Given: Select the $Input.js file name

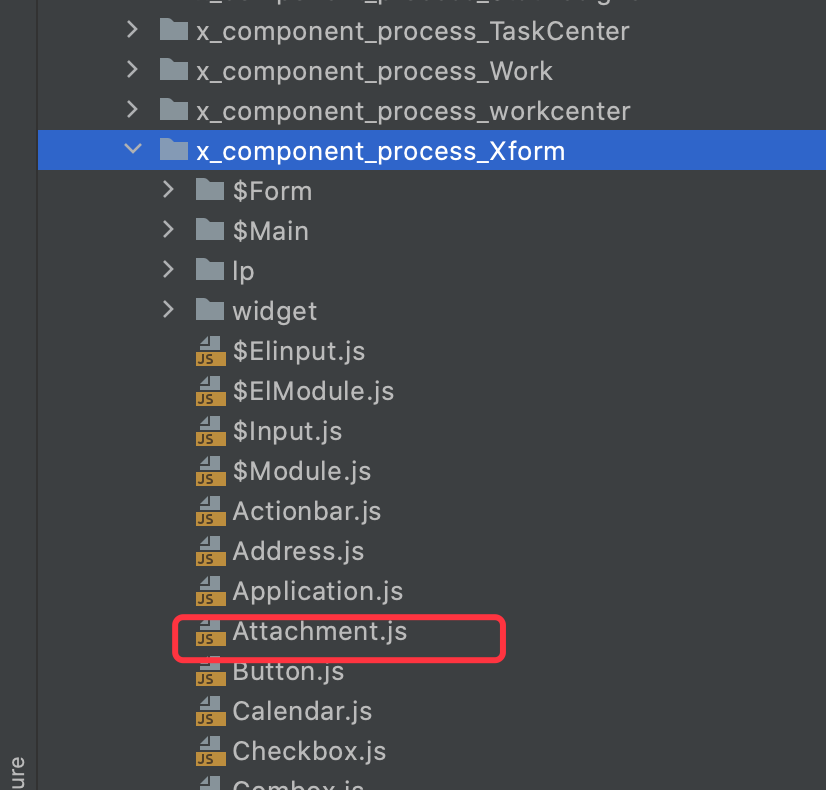Looking at the screenshot, I should 287,431.
